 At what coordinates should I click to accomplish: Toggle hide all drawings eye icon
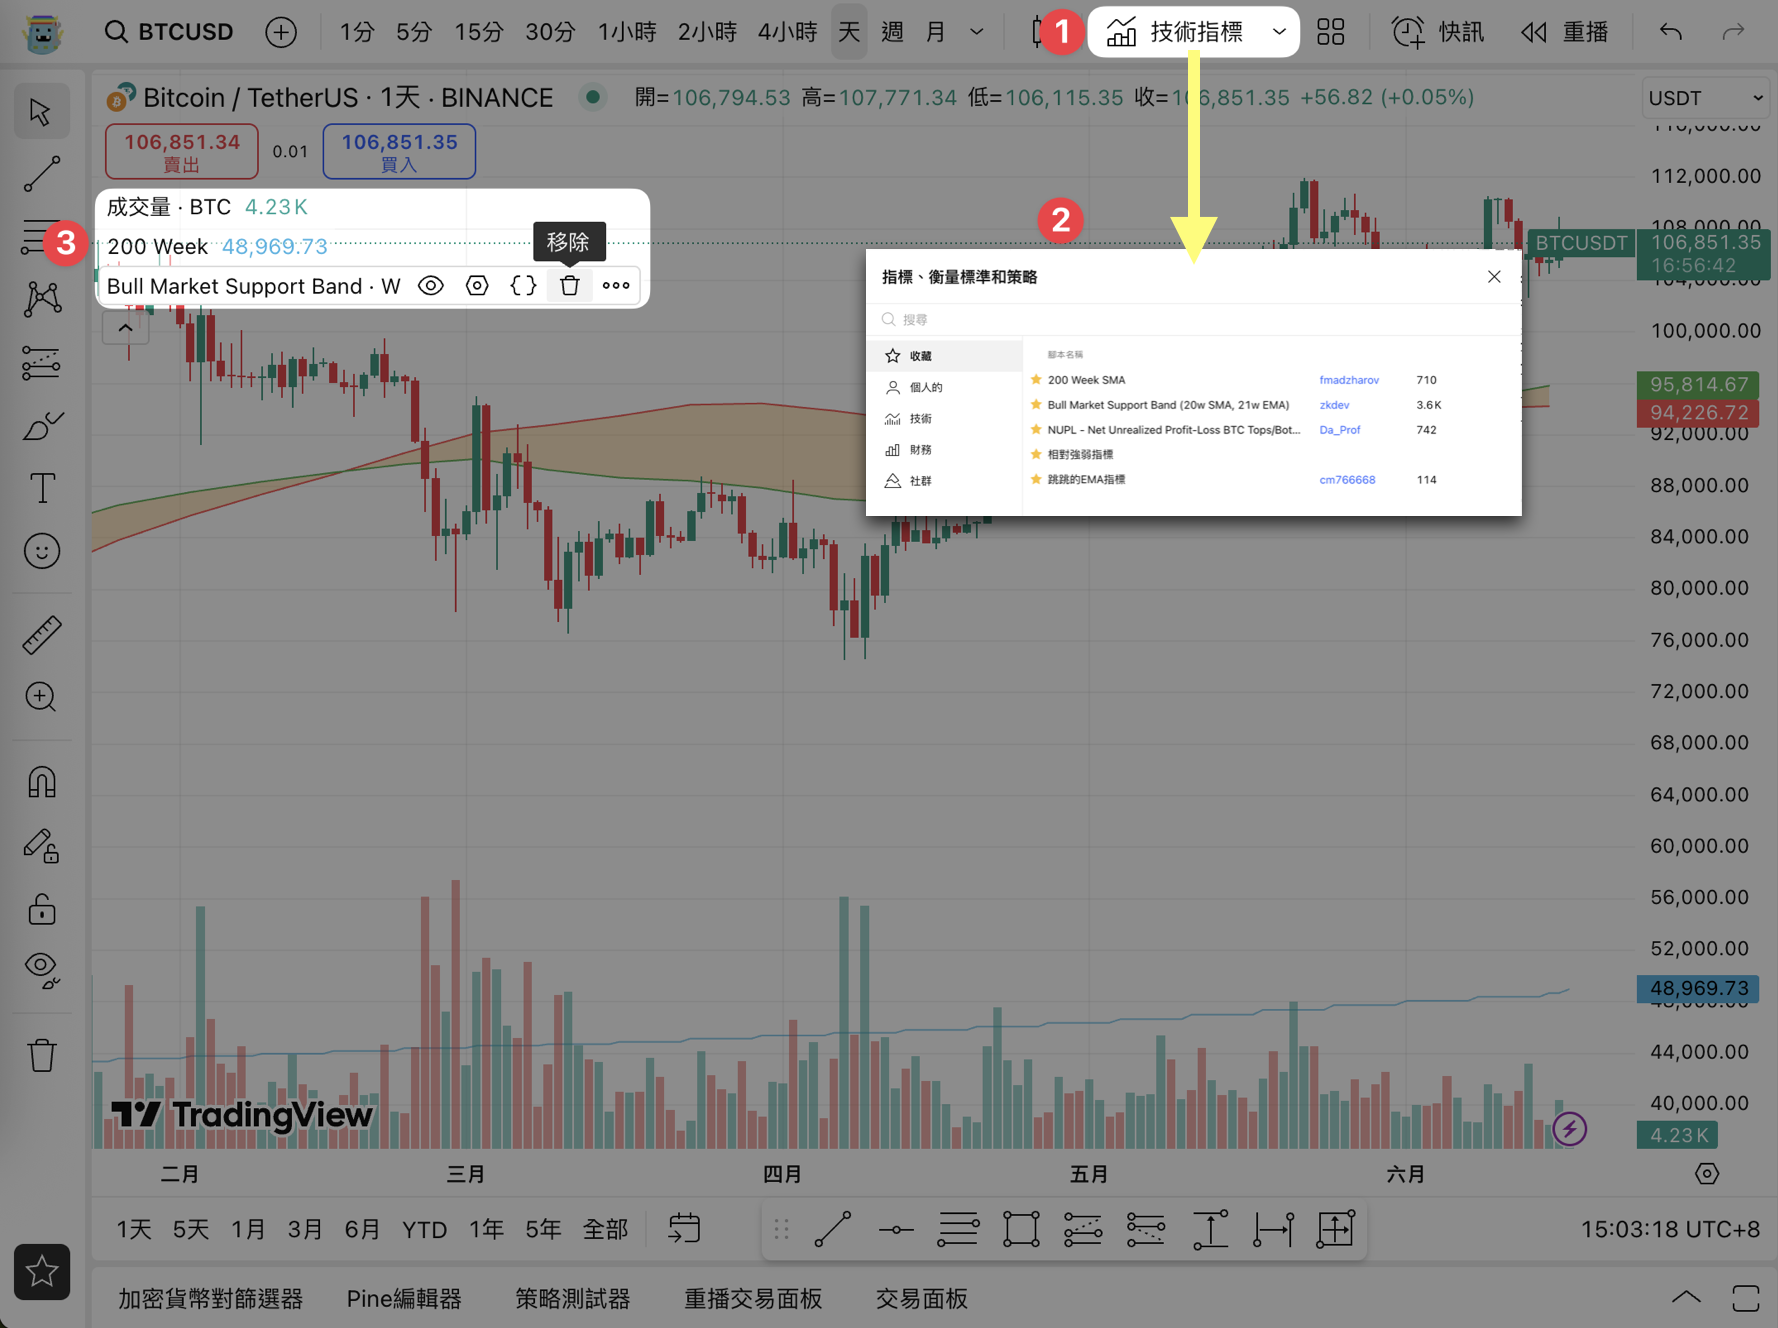(x=41, y=969)
